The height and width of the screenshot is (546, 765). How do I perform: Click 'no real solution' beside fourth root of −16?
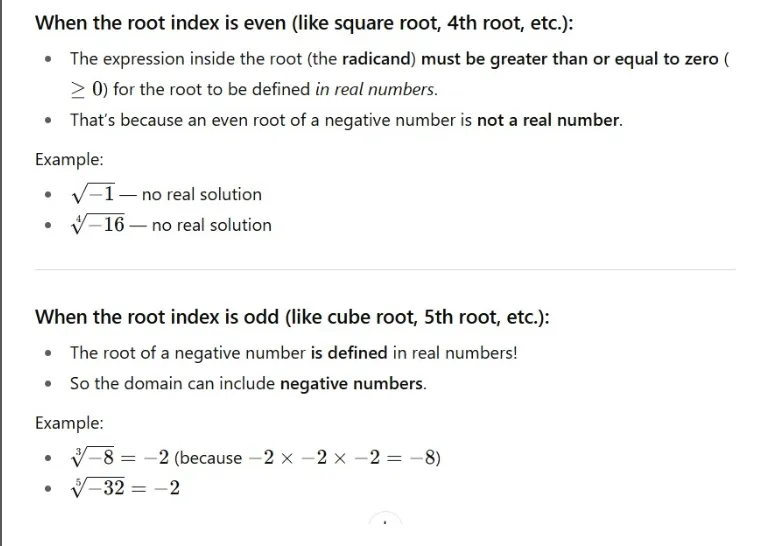pos(212,225)
